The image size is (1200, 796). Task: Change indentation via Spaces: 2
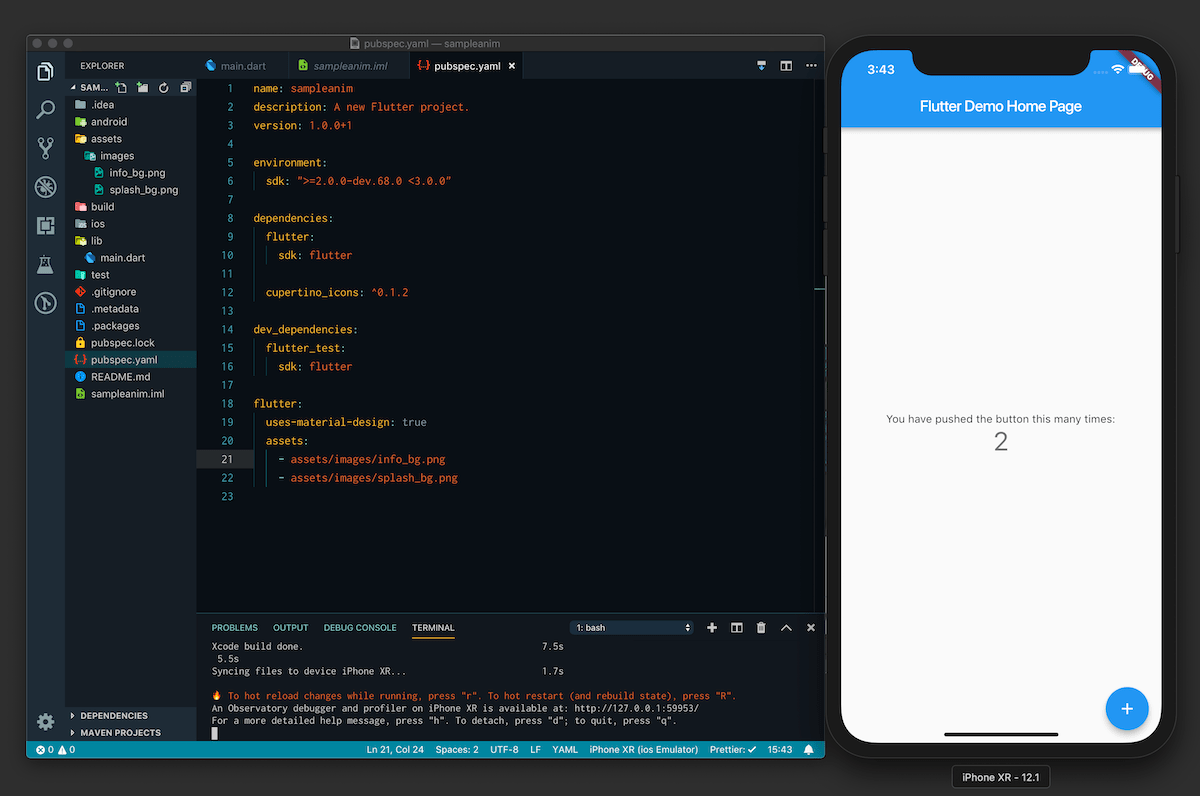pyautogui.click(x=457, y=749)
